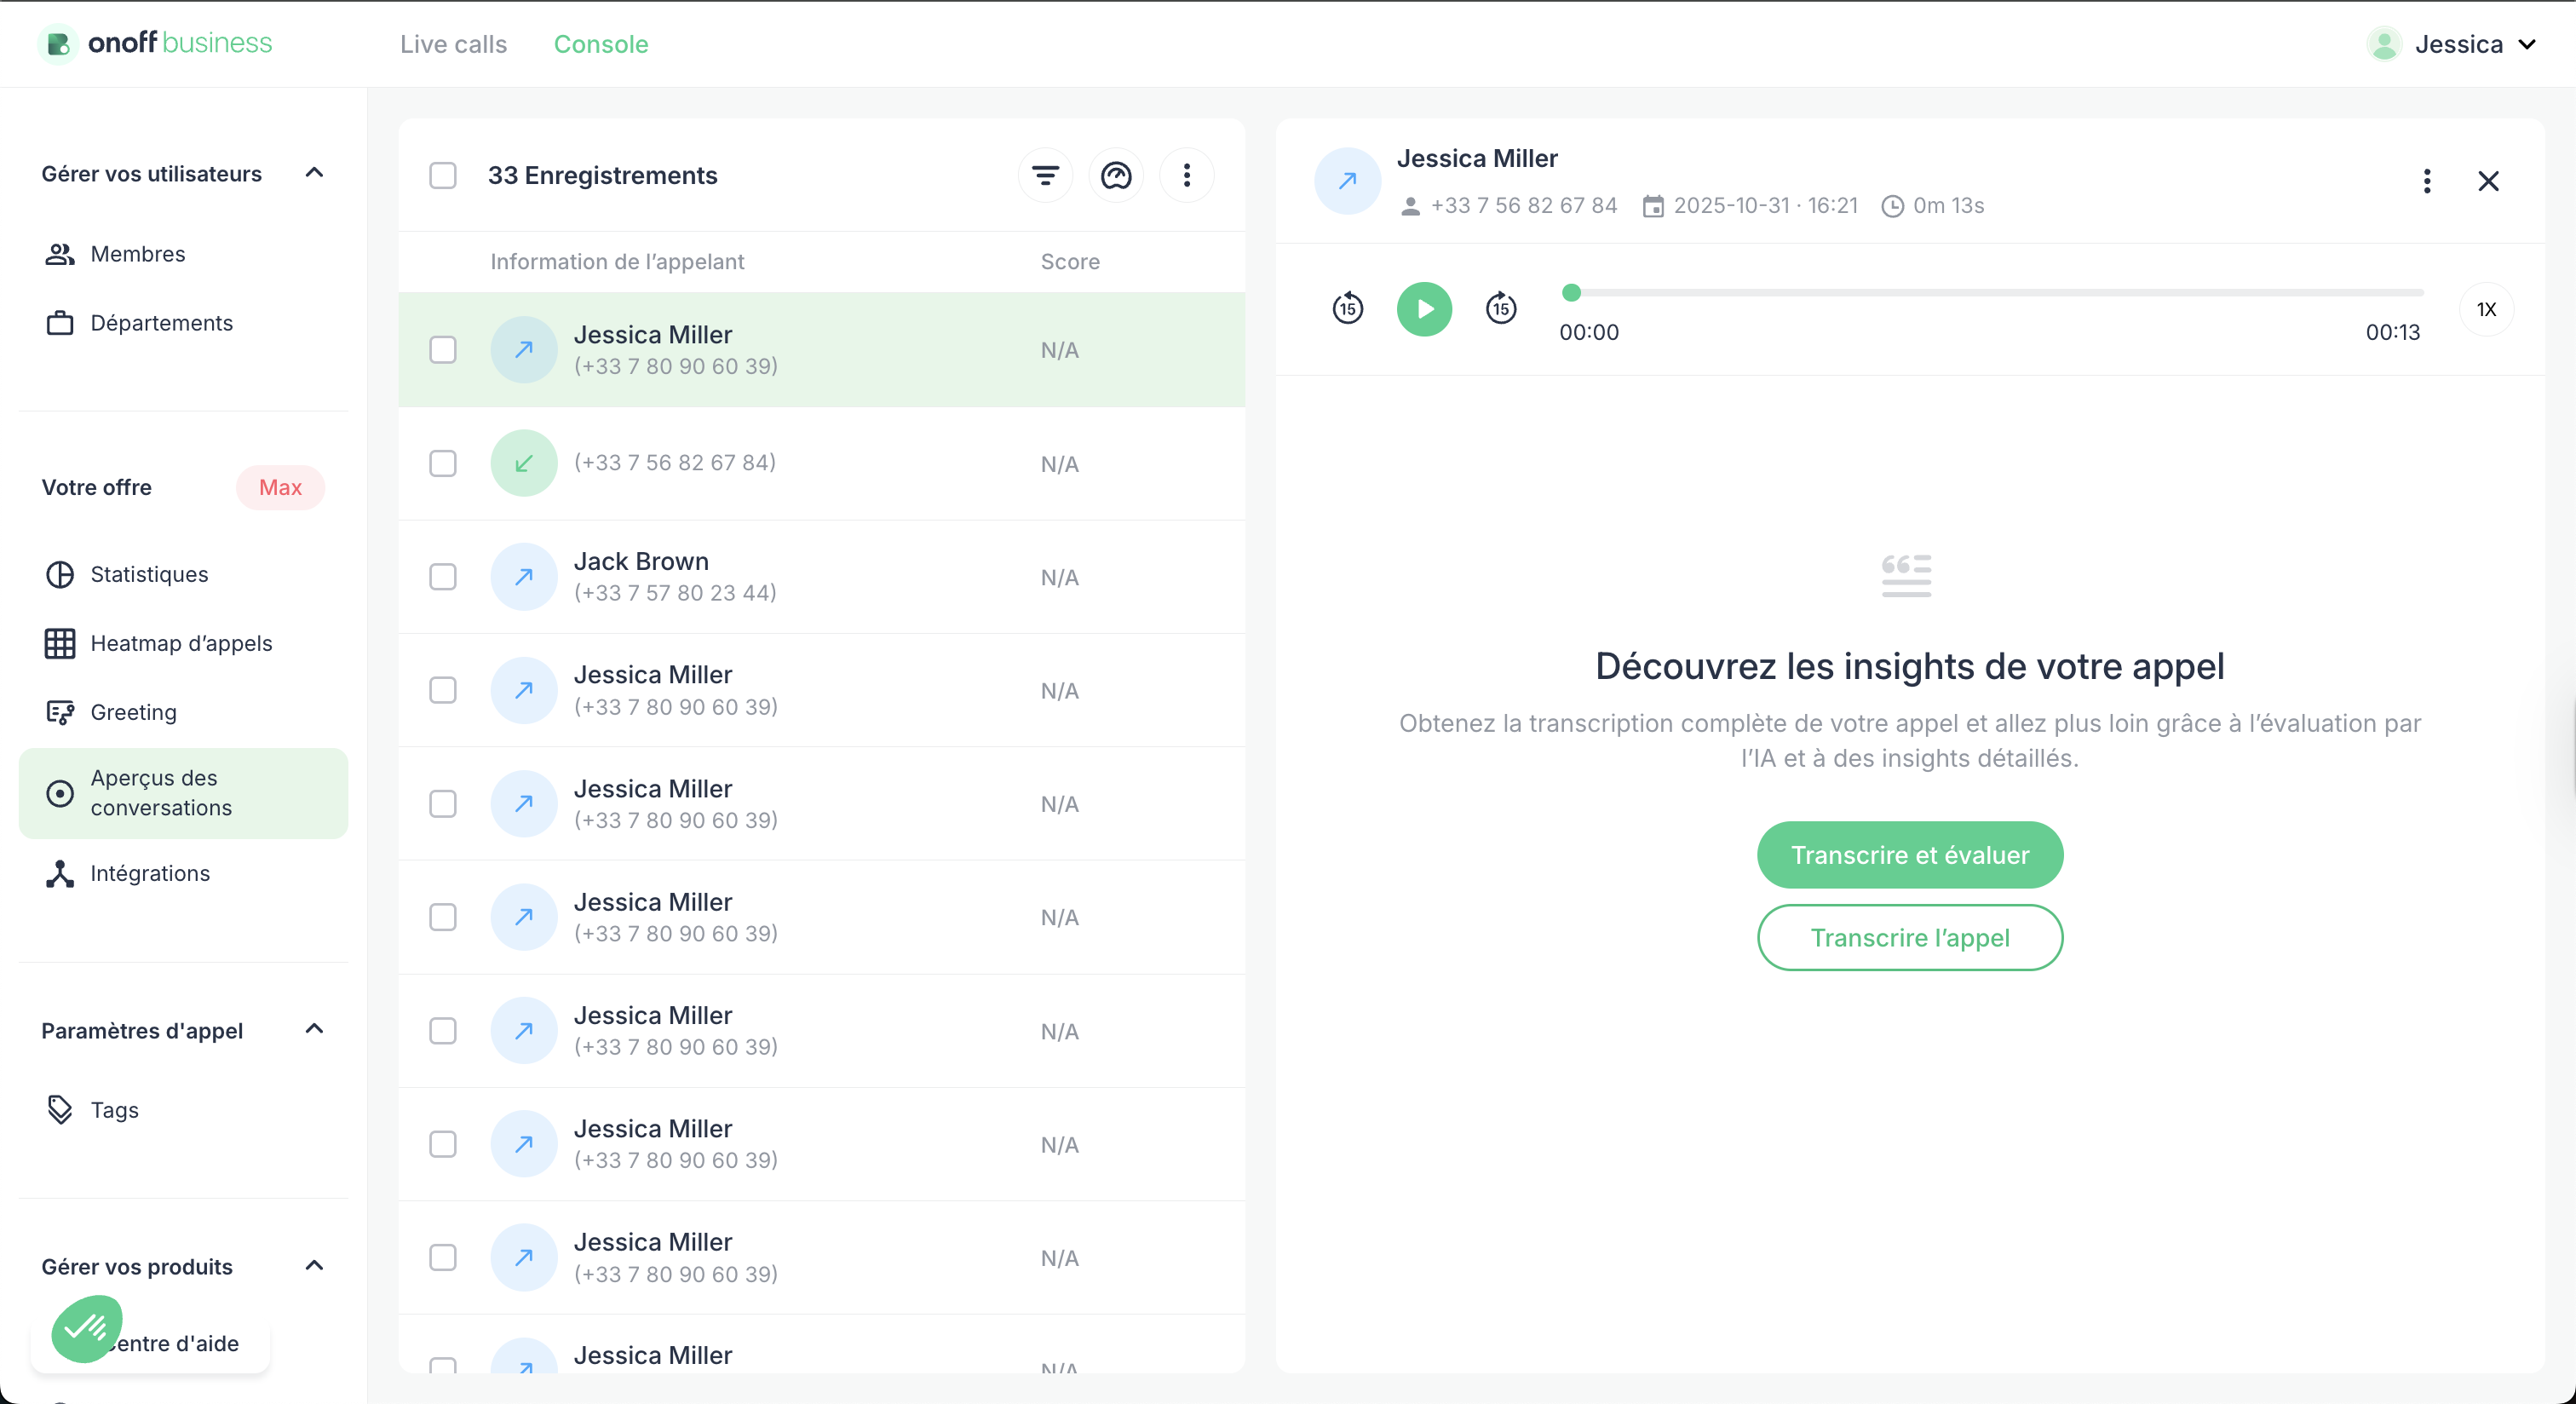Viewport: 2576px width, 1404px height.
Task: Collapse the Gérer vos produits section
Action: coord(314,1266)
